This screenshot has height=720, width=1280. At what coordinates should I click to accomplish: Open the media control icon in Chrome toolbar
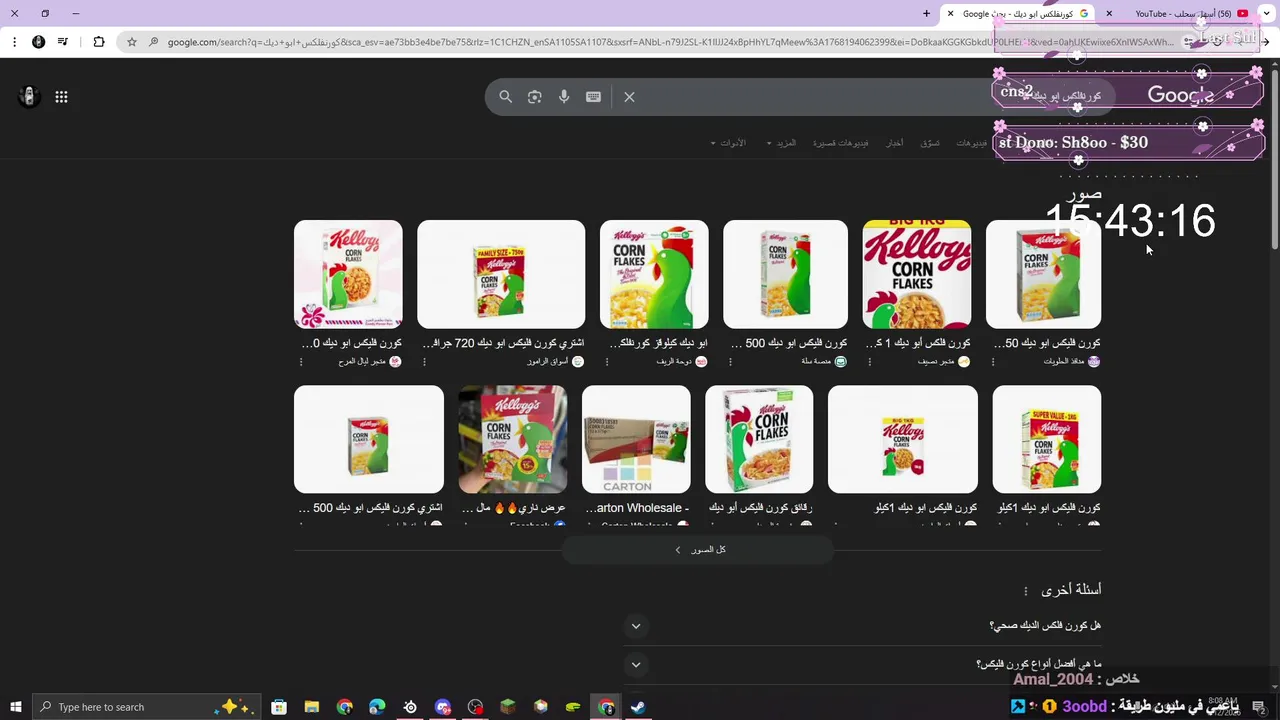pos(63,42)
